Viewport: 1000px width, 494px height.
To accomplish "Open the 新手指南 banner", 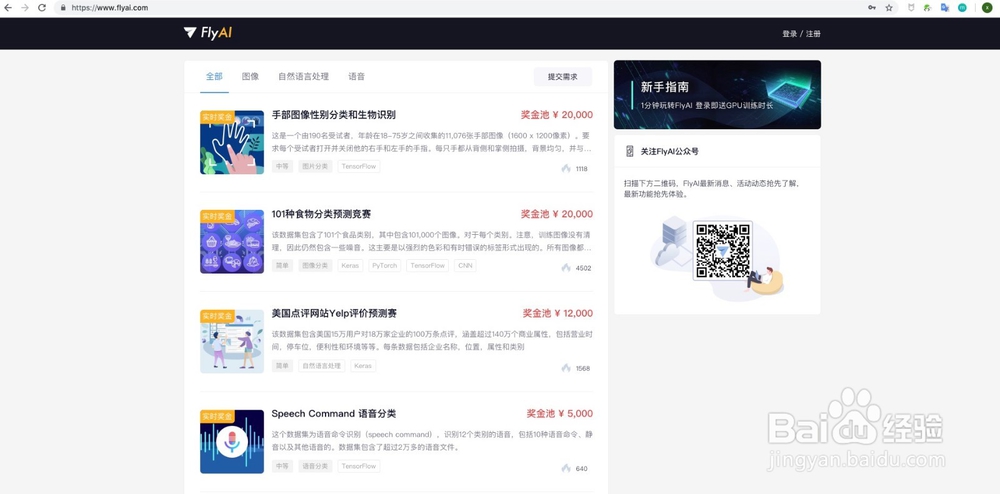I will [717, 94].
